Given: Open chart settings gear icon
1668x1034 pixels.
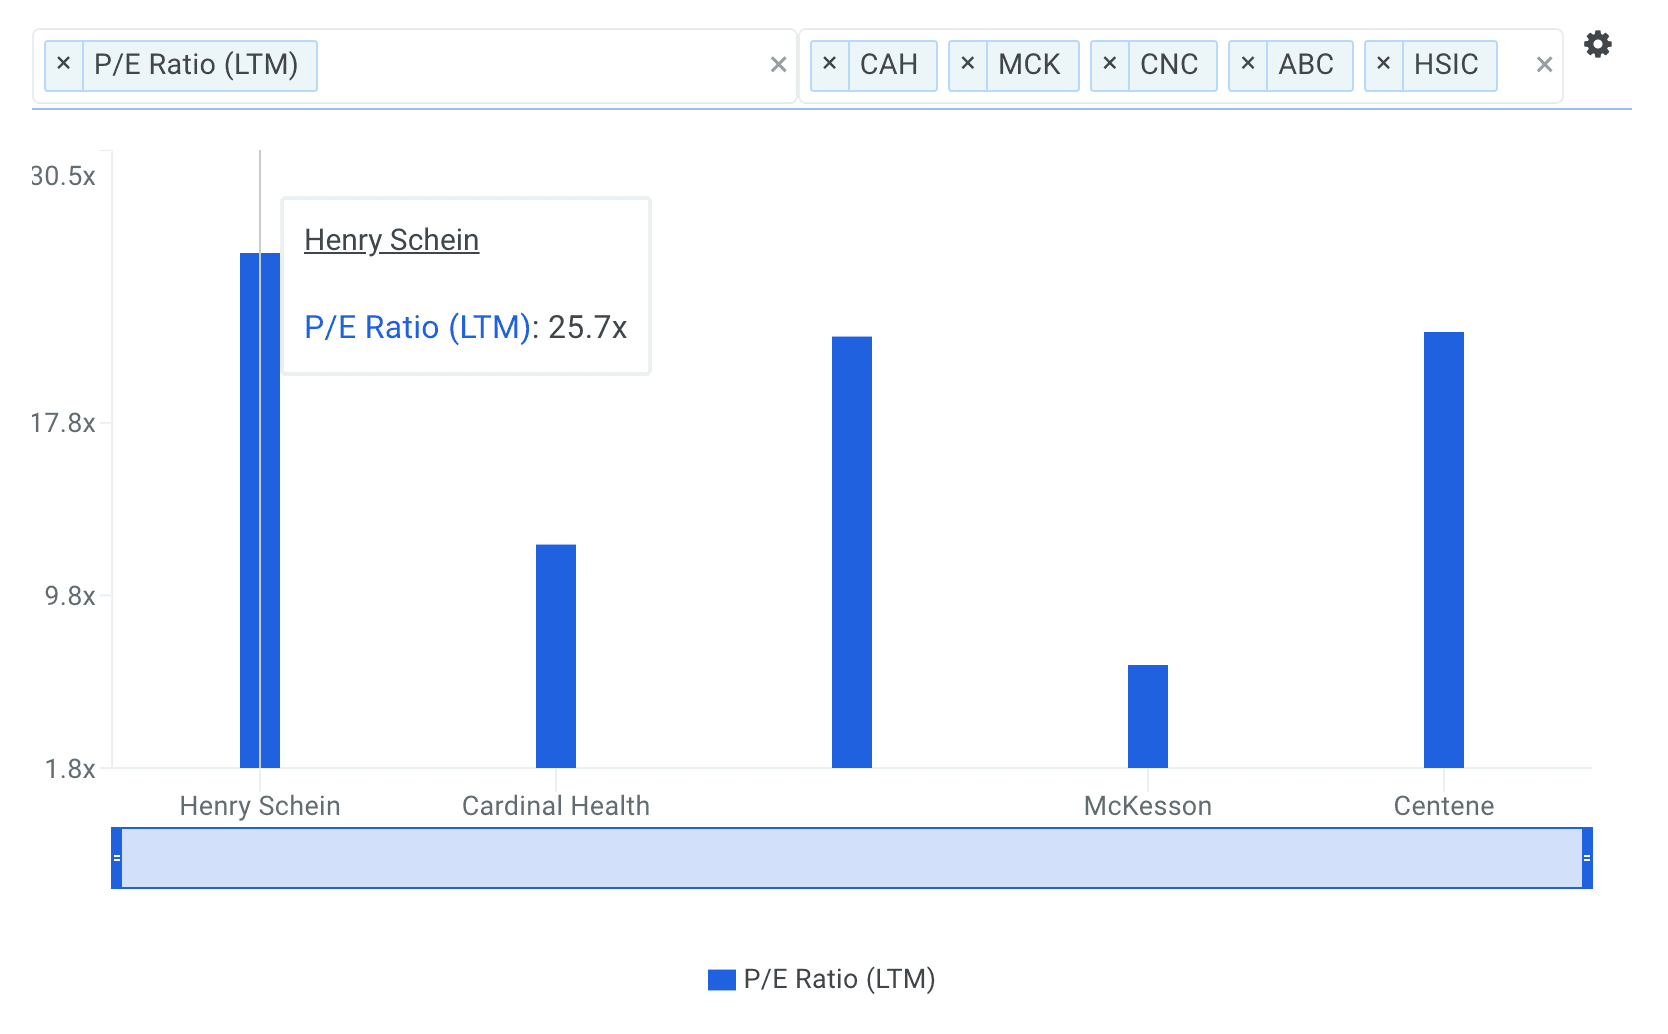Looking at the screenshot, I should (1597, 45).
